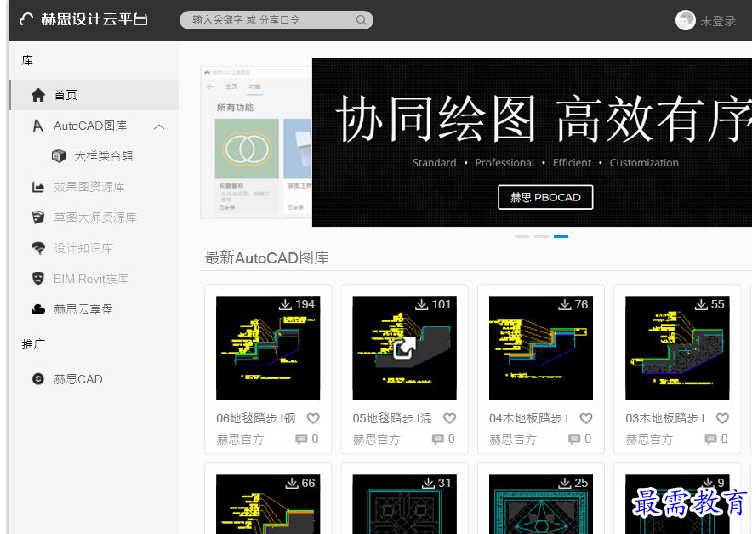Click the BIM Revit族库 shield icon
Viewport: 756px width, 534px height.
pos(38,279)
